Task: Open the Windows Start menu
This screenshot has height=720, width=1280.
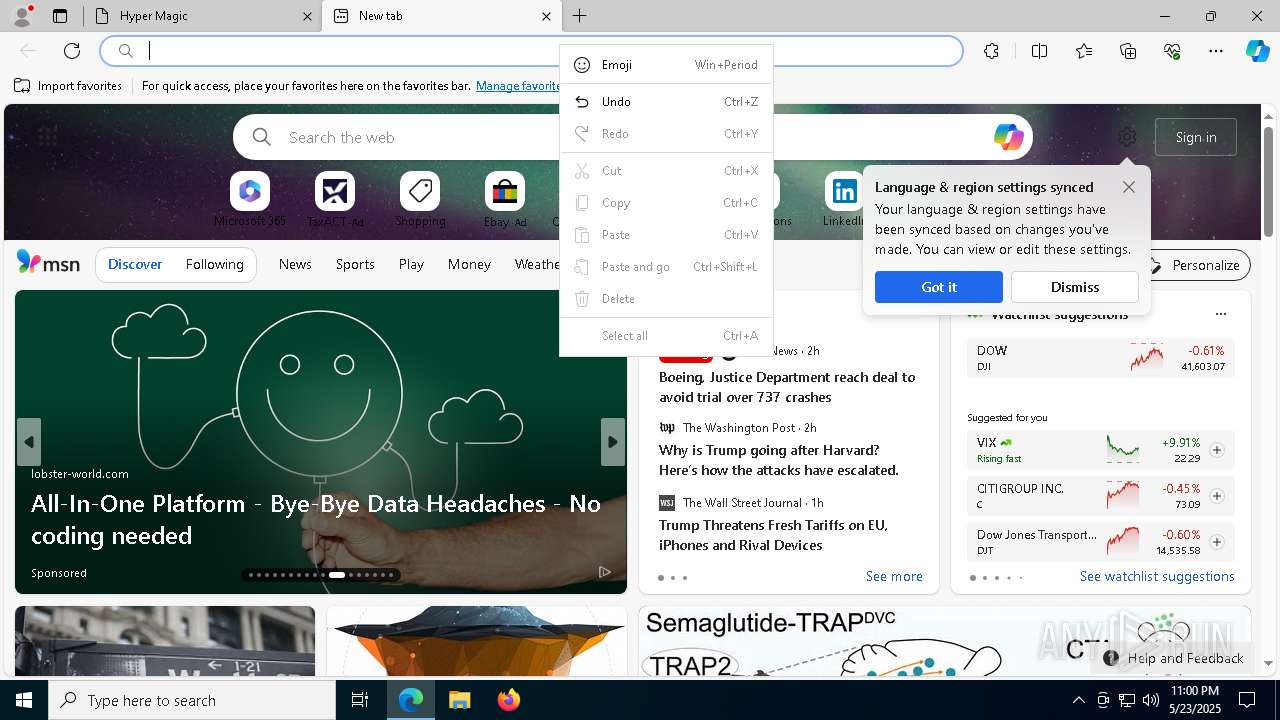Action: pos(24,700)
